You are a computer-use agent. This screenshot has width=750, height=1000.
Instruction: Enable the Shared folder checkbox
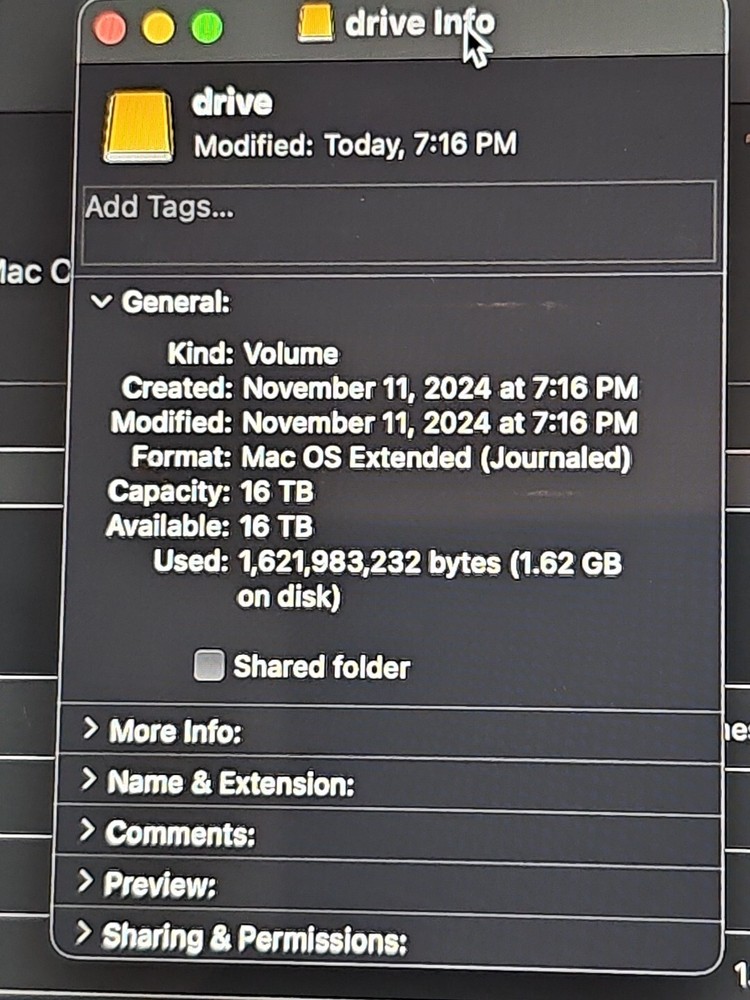point(208,666)
